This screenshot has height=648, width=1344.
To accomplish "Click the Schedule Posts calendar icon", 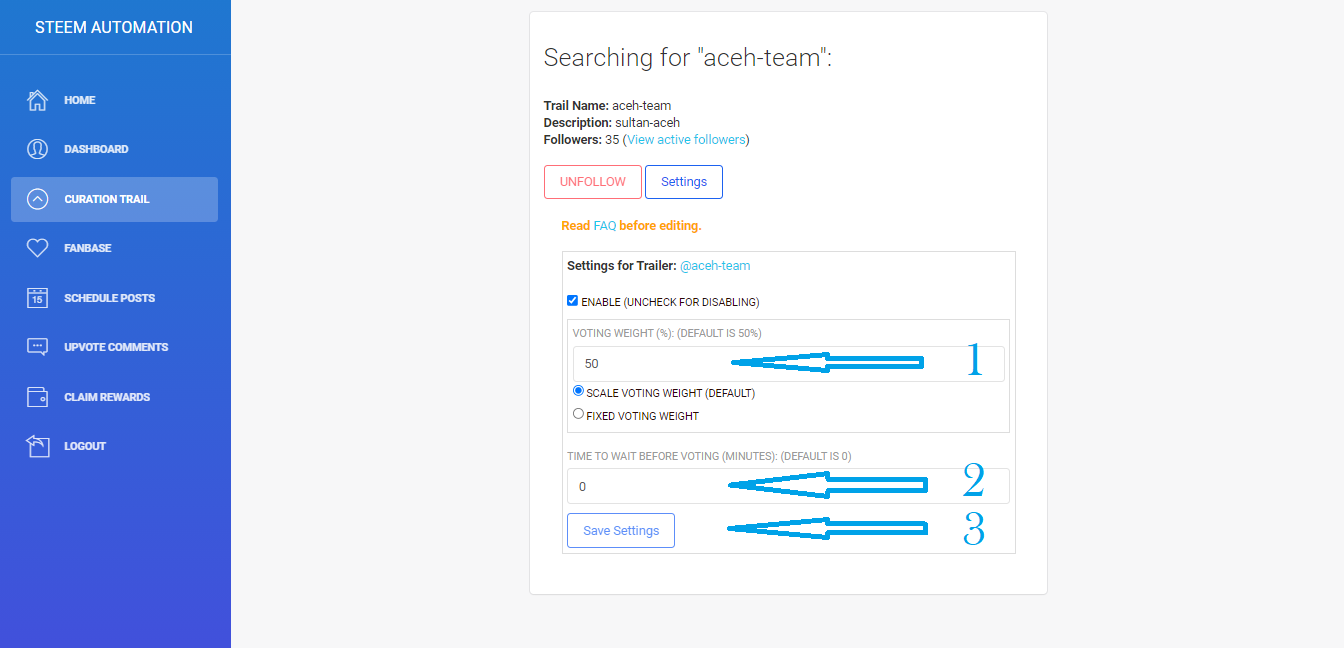I will coord(37,298).
